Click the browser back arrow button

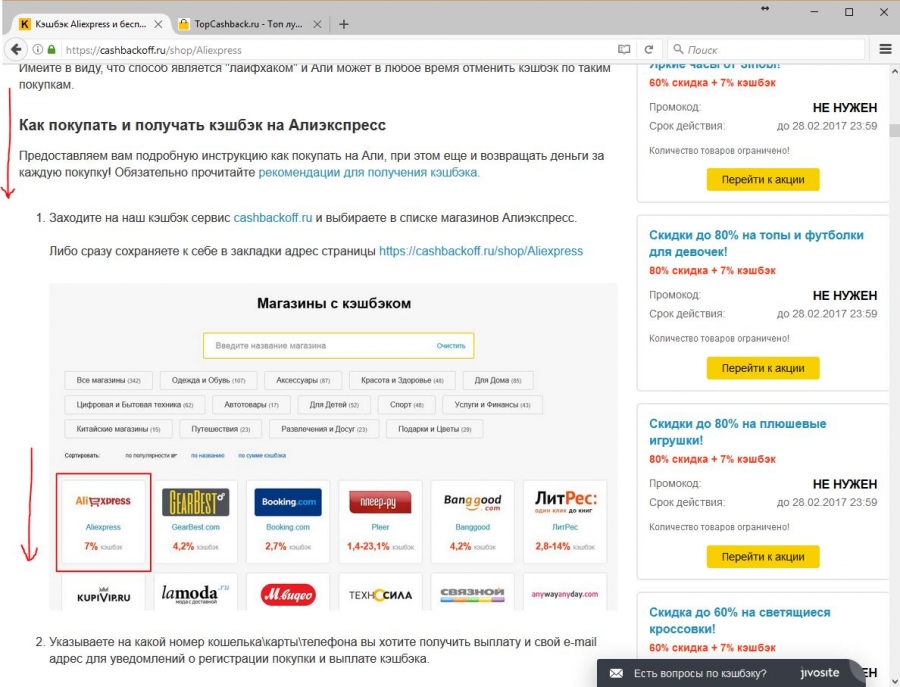16,49
